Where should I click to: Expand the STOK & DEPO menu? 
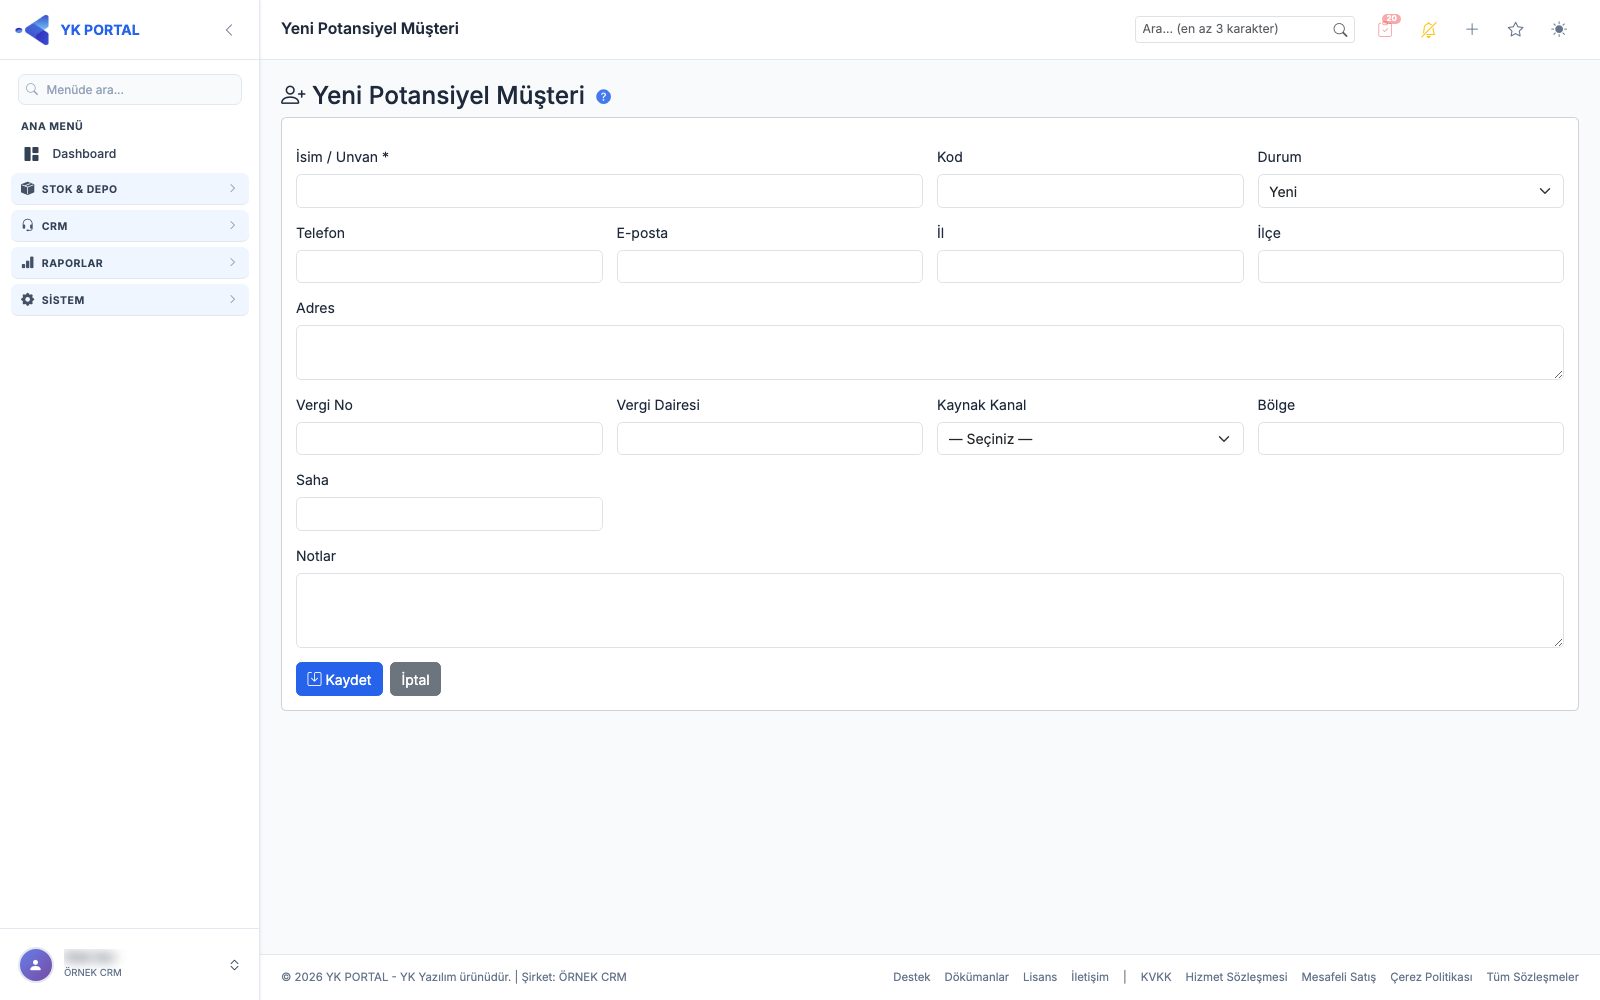[130, 189]
